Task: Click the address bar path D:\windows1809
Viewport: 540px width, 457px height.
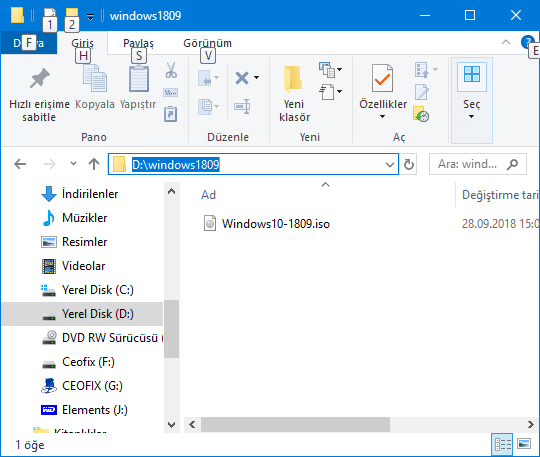Action: [x=176, y=165]
